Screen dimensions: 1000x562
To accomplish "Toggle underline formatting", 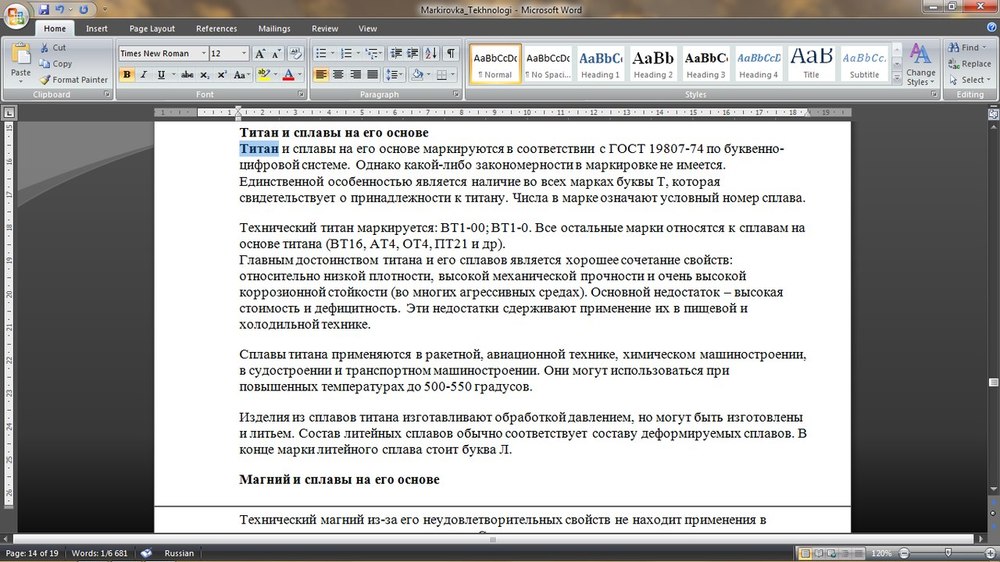I will 161,75.
